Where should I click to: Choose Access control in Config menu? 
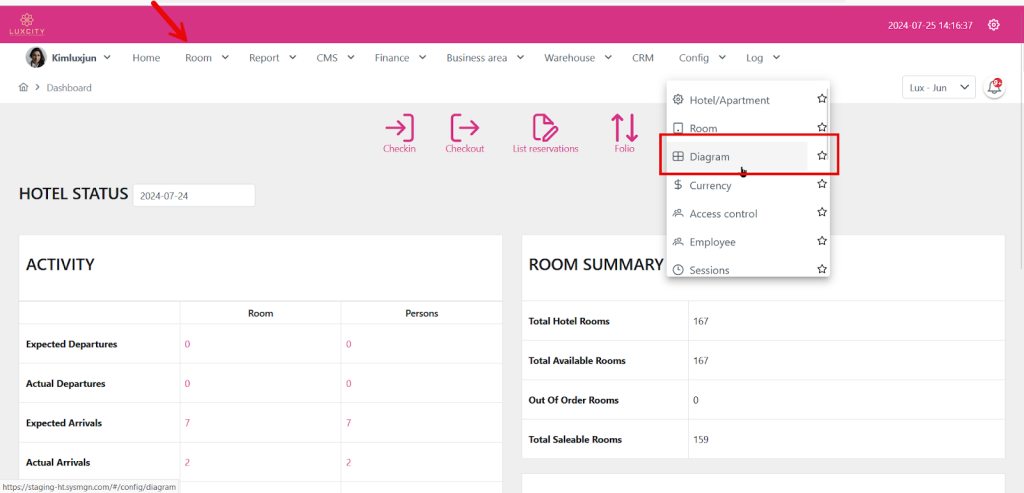[x=723, y=214]
